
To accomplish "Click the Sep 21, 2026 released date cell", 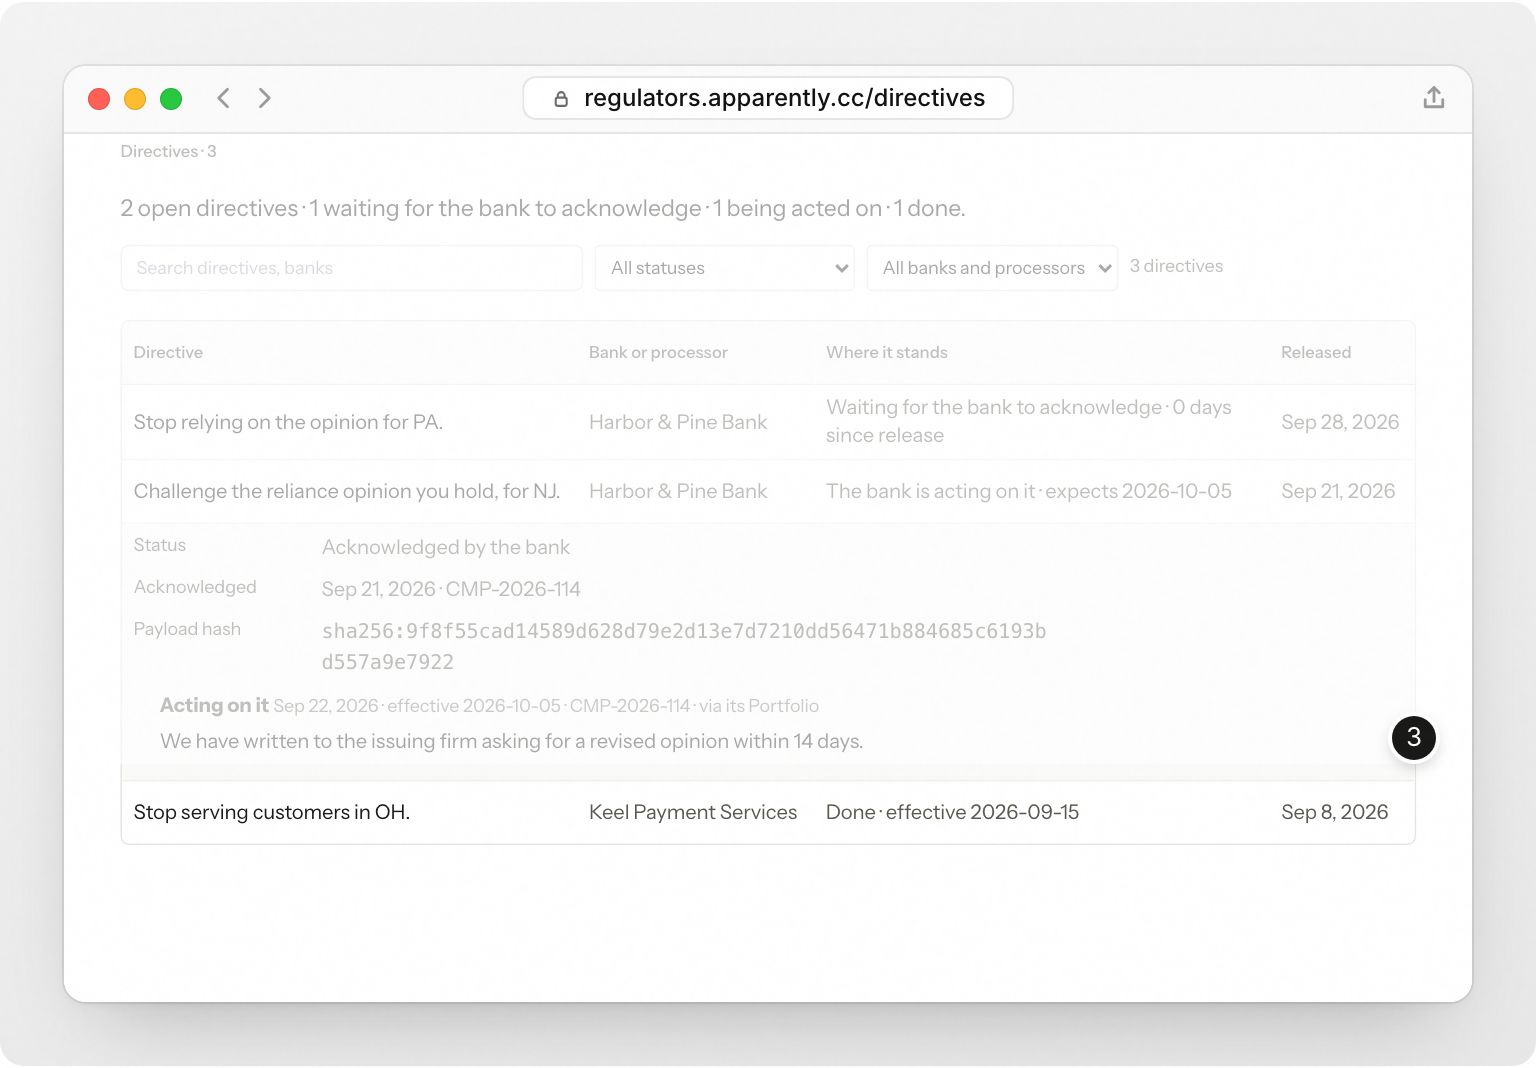I will 1338,491.
